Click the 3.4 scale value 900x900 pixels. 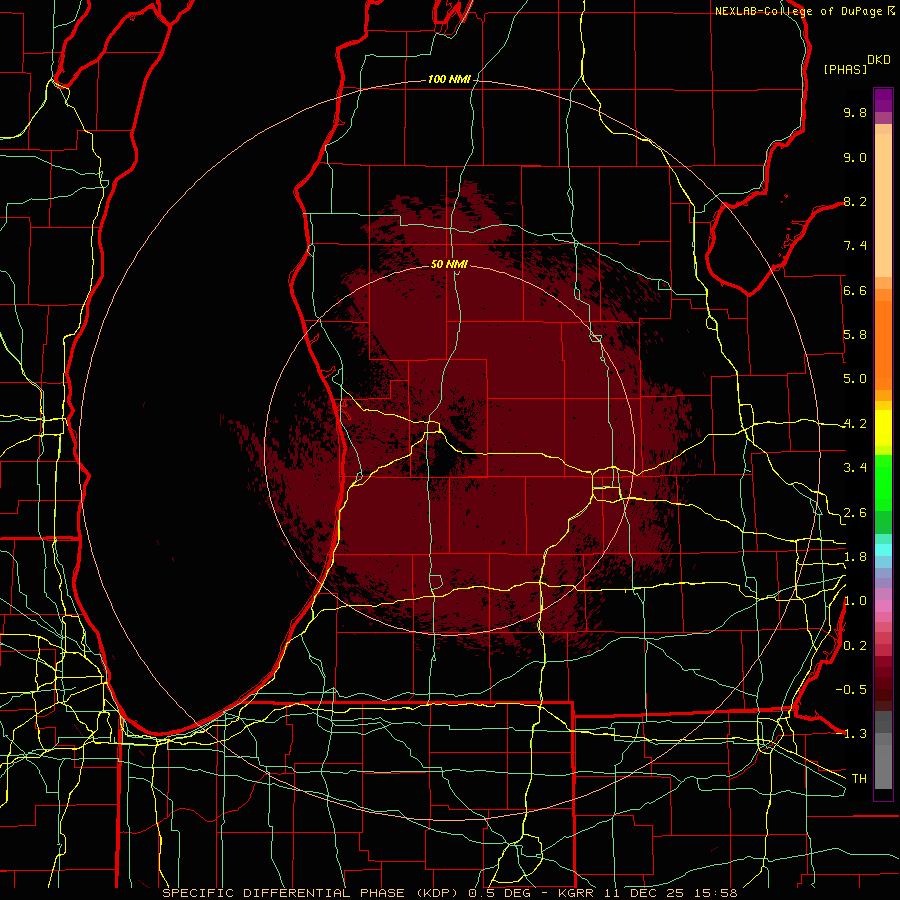pos(855,468)
